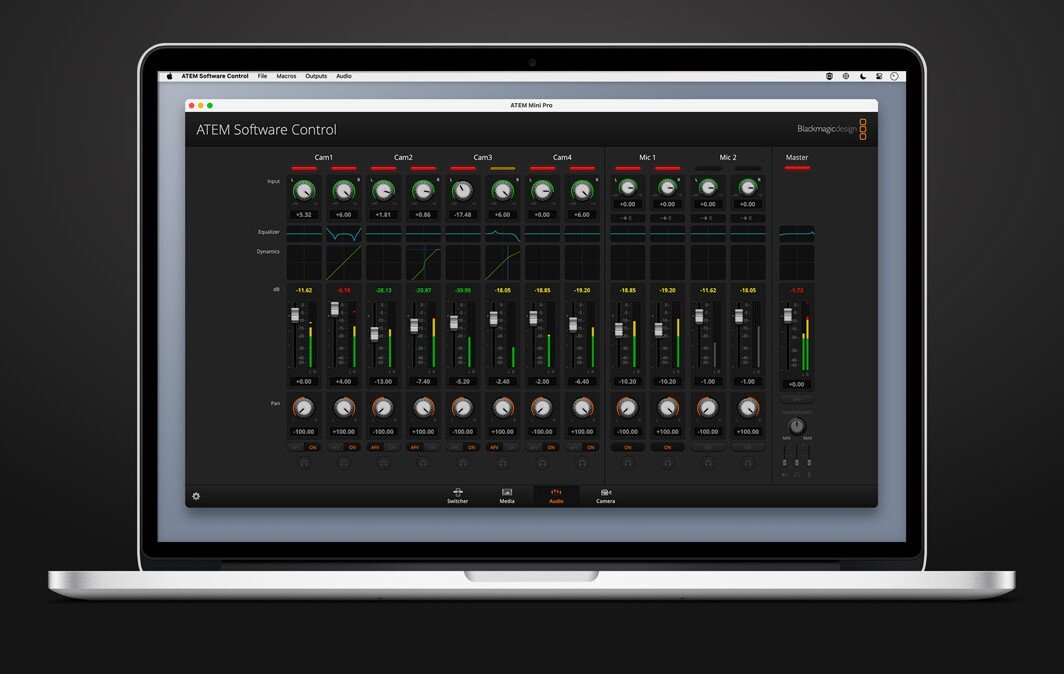Click the Master channel fader handle

point(788,315)
